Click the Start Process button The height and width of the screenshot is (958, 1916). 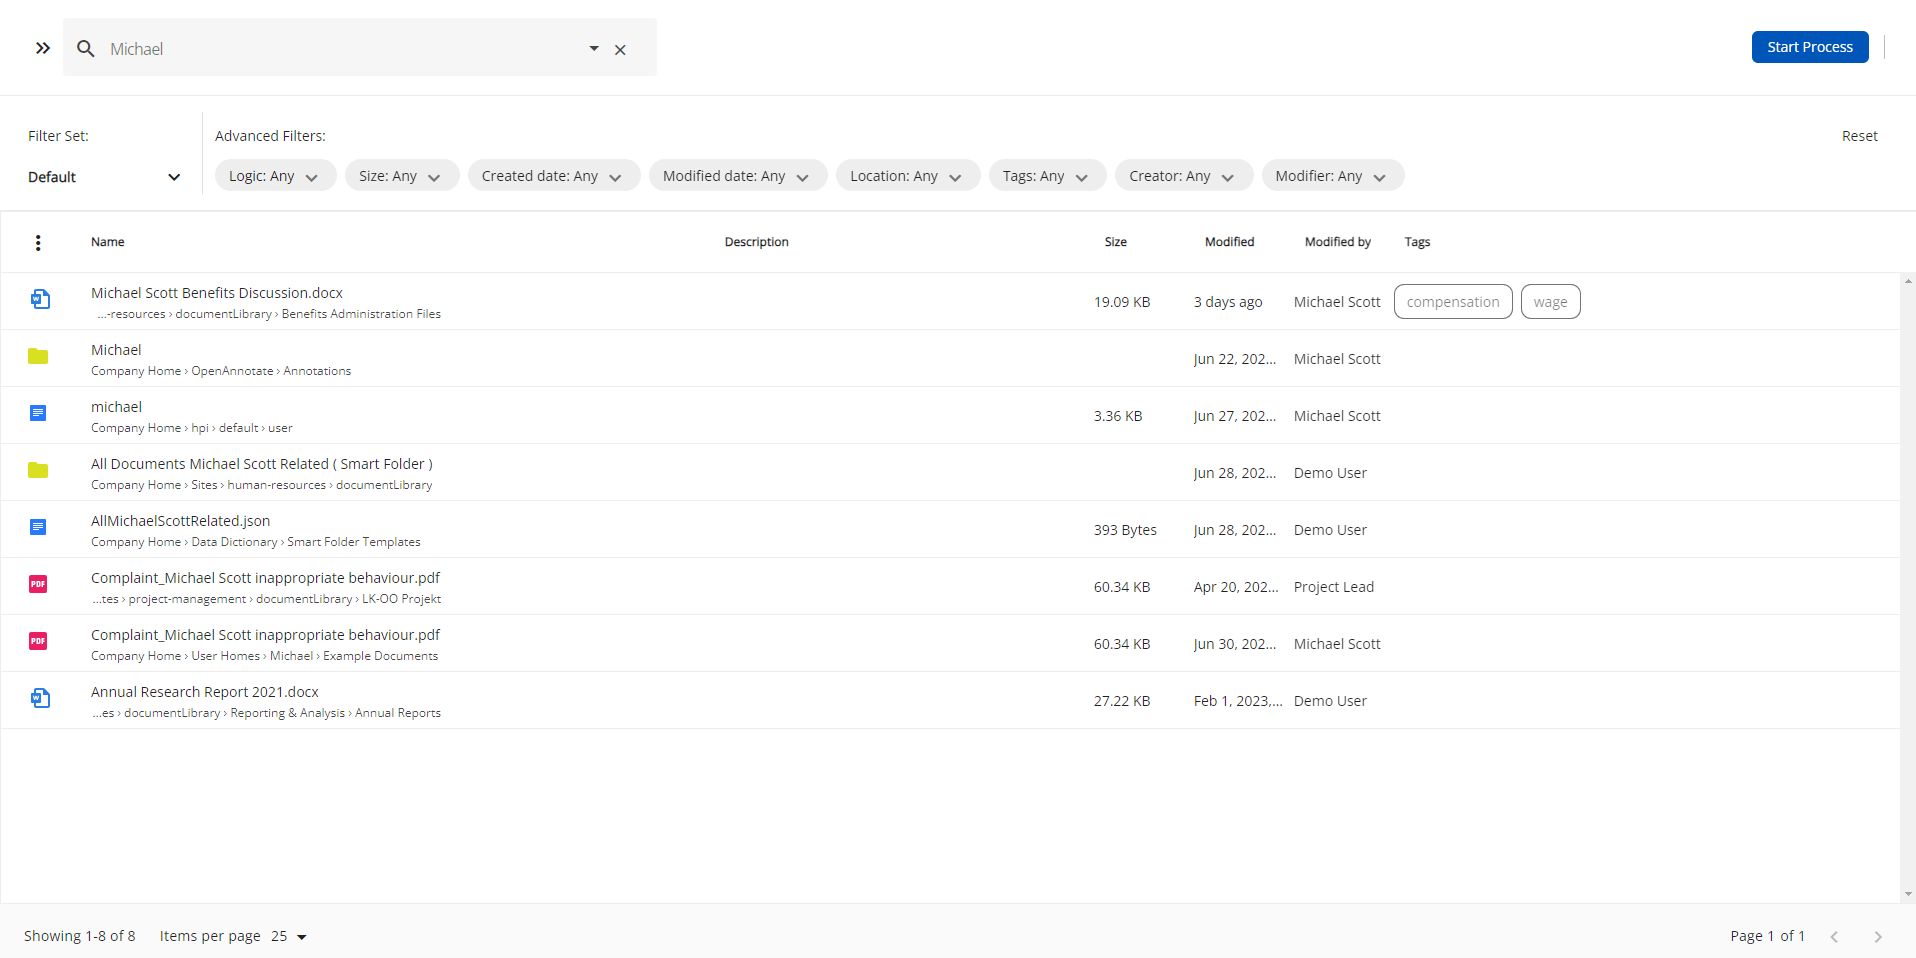tap(1810, 47)
